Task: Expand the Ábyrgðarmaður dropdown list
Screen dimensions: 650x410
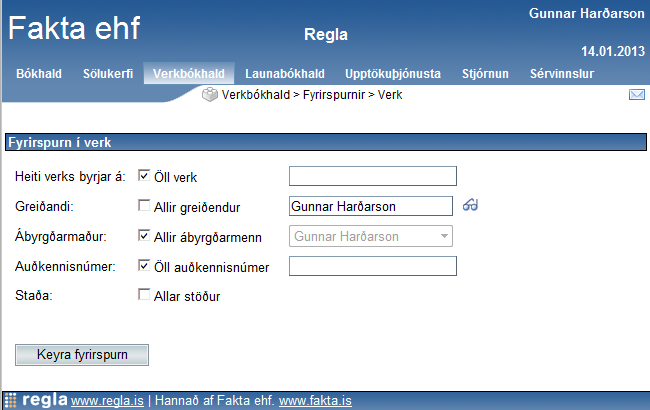Action: click(443, 237)
